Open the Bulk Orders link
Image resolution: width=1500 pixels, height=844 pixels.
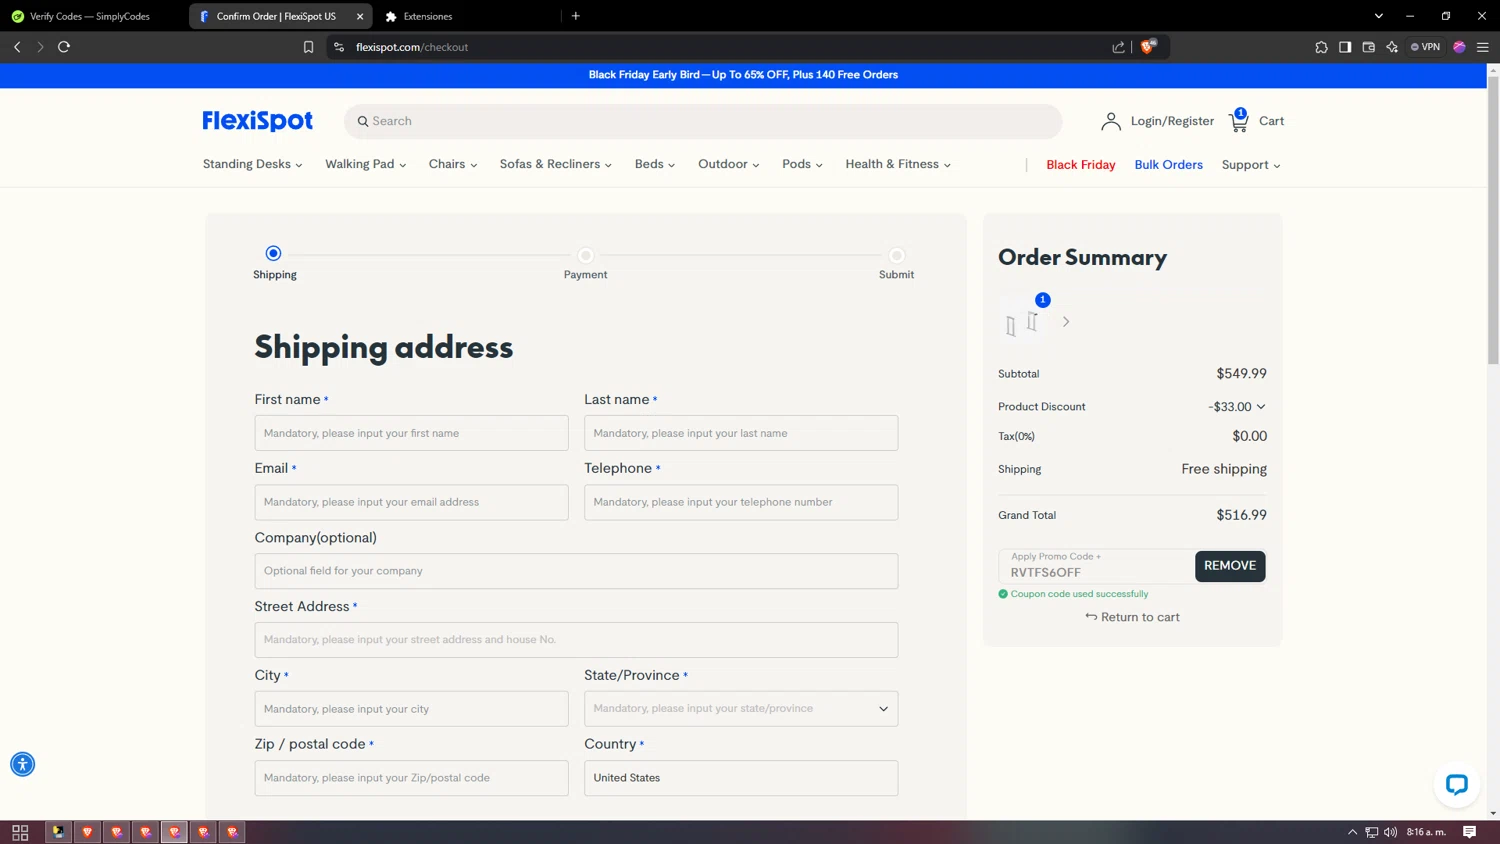click(x=1168, y=165)
